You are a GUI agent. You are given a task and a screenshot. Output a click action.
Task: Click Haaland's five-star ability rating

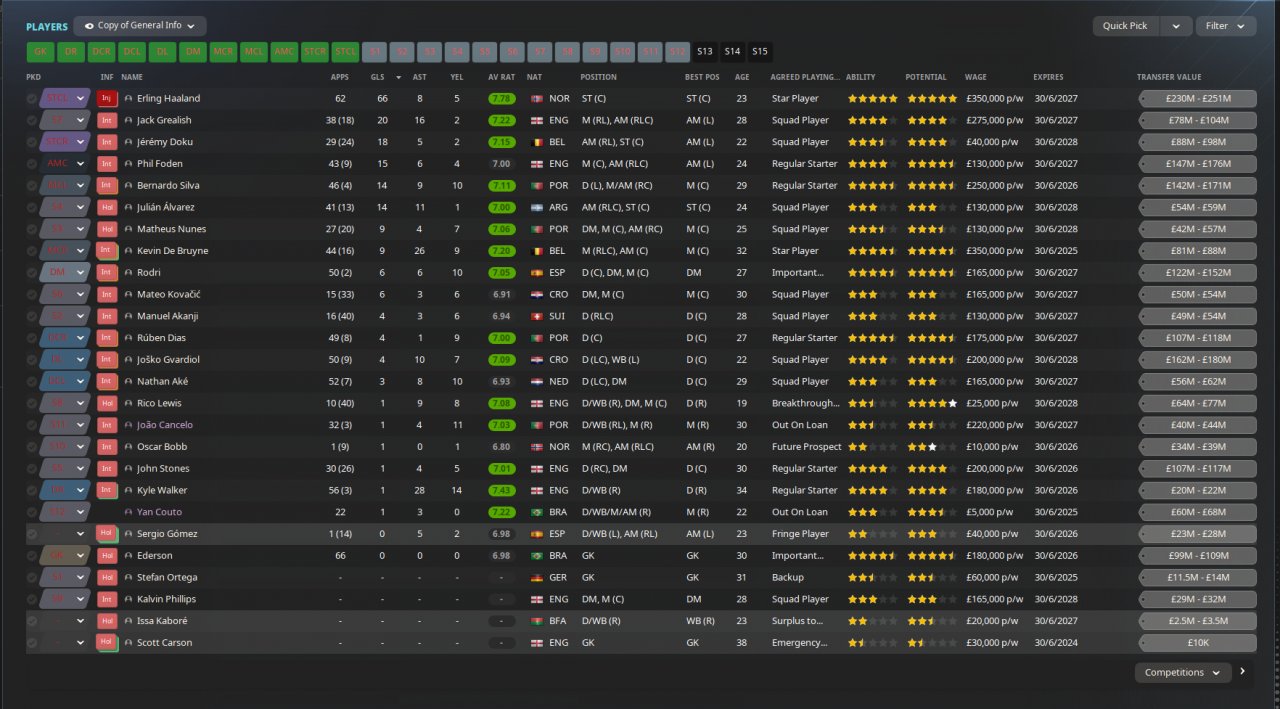(872, 98)
